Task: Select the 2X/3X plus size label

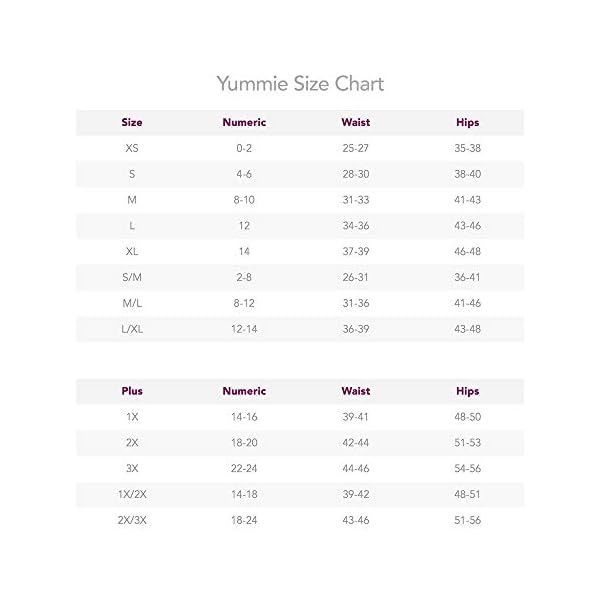Action: [132, 521]
